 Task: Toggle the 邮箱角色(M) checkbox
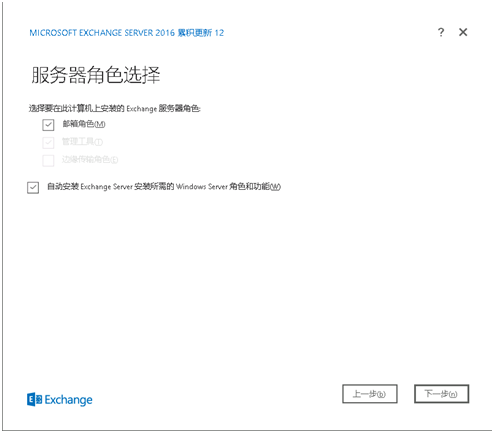48,125
